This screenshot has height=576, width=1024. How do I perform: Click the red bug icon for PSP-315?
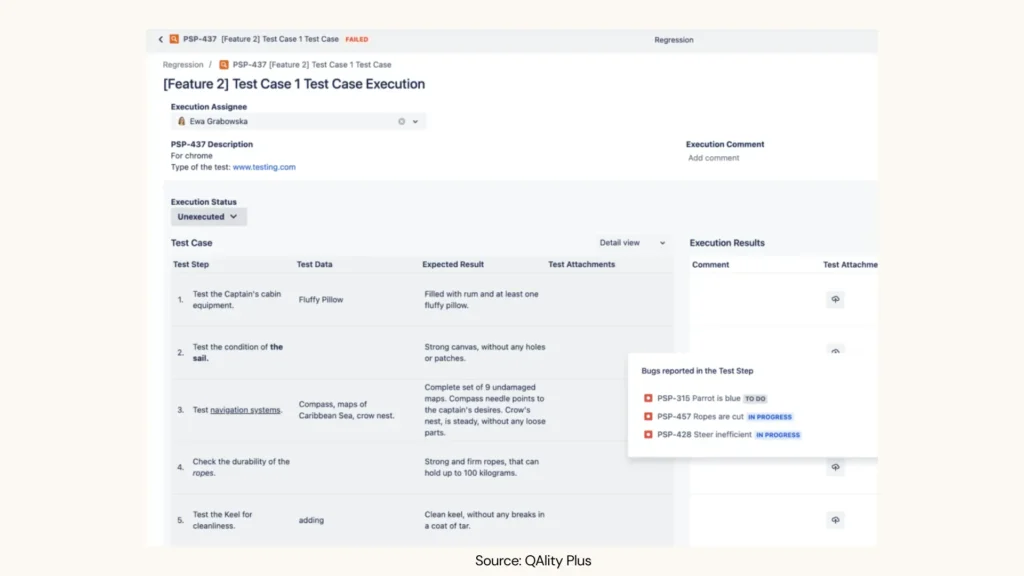point(648,398)
